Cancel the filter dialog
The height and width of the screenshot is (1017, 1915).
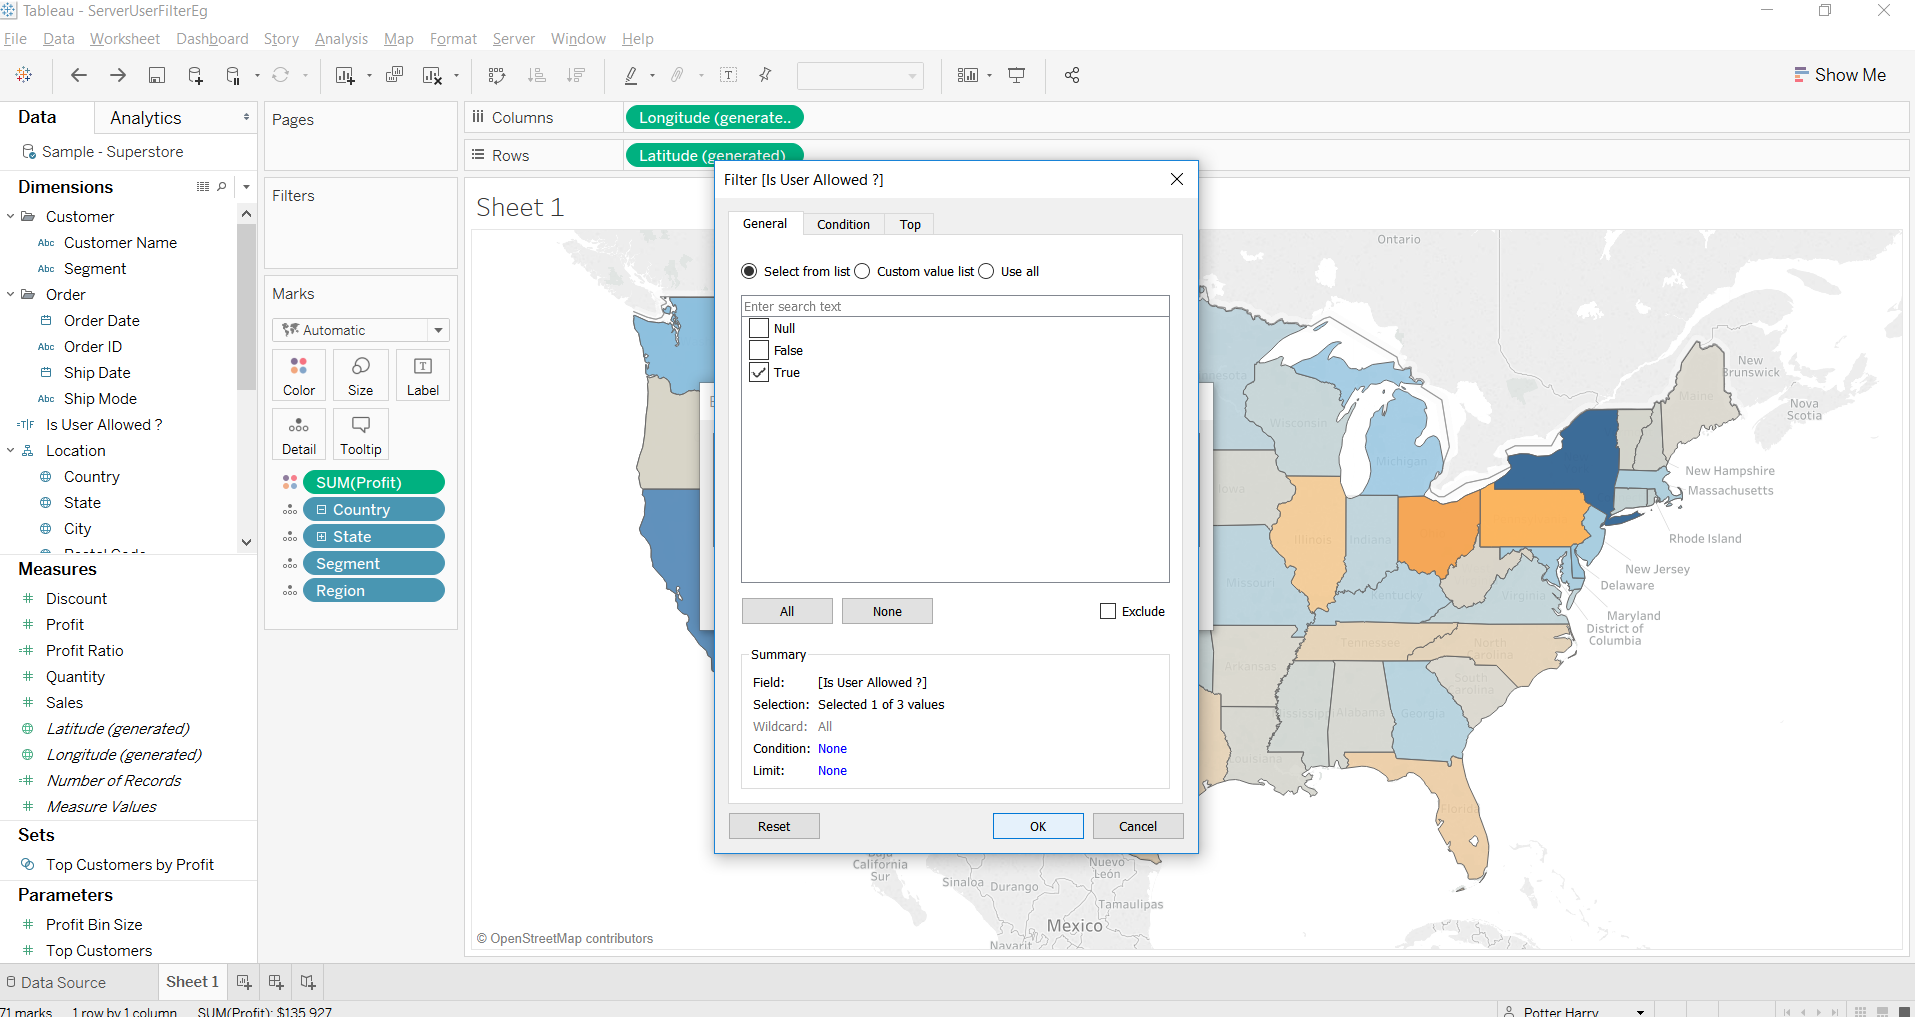pyautogui.click(x=1138, y=826)
